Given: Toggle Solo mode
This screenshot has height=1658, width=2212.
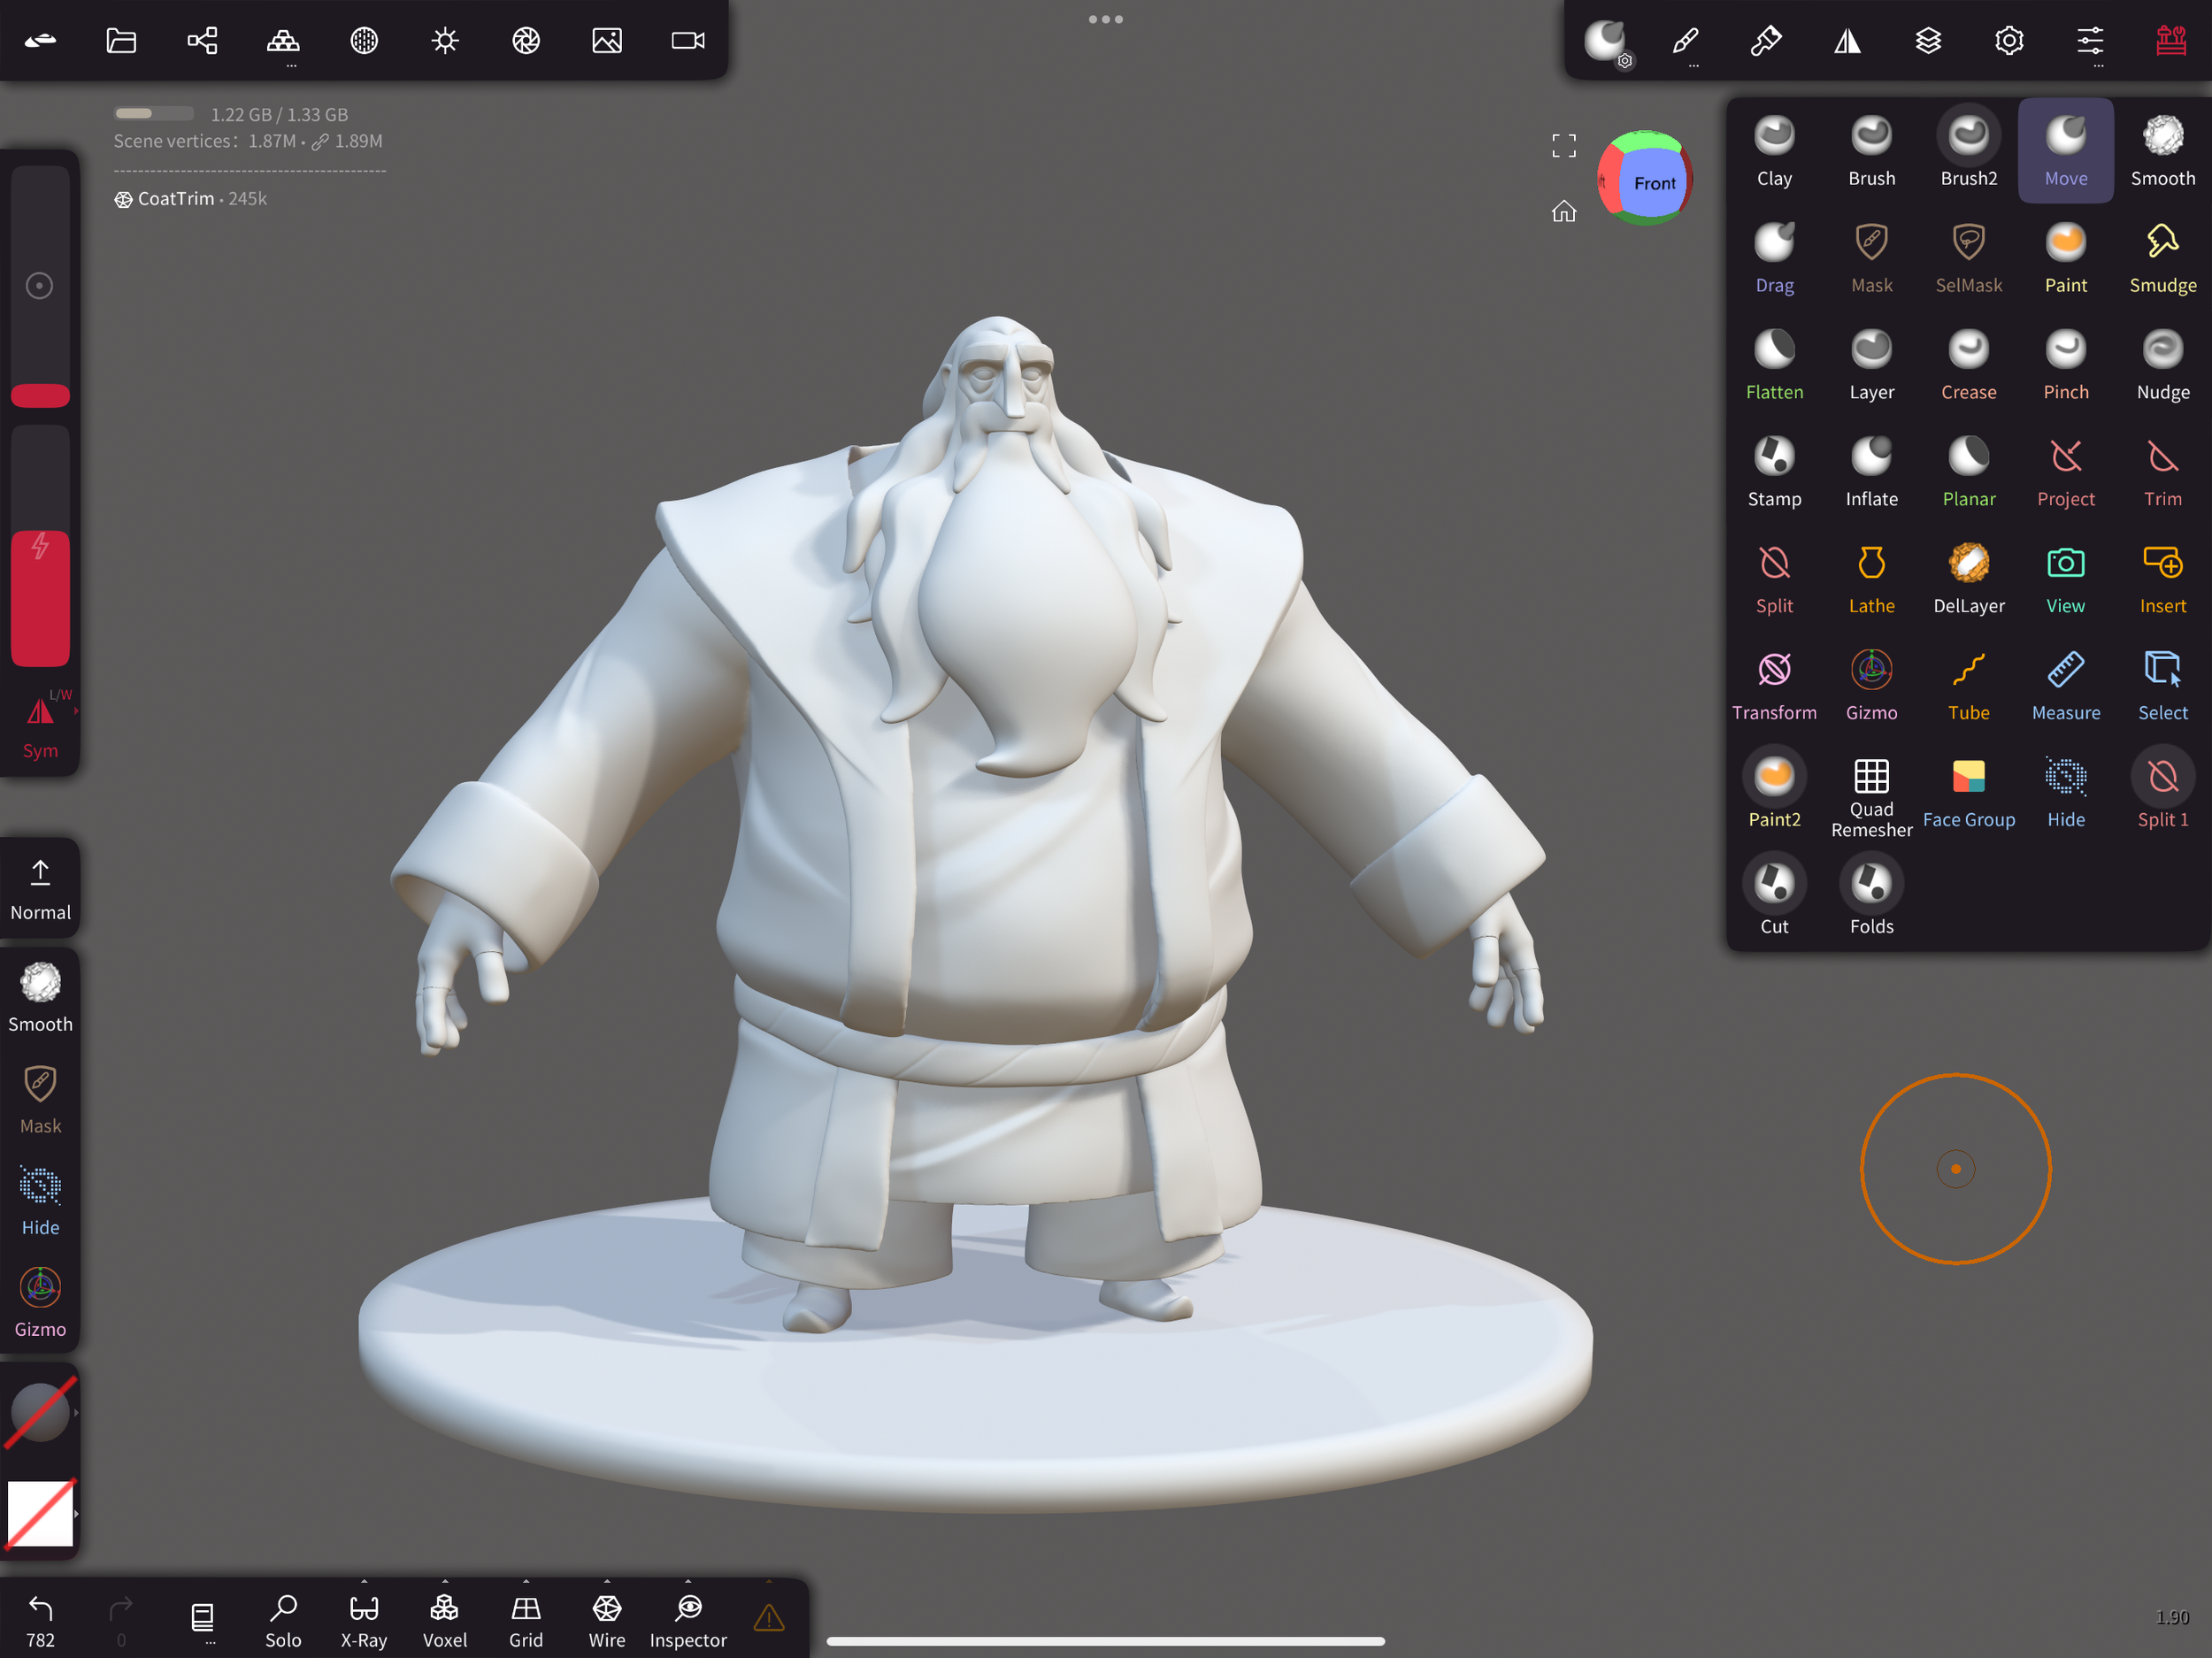Looking at the screenshot, I should [283, 1620].
